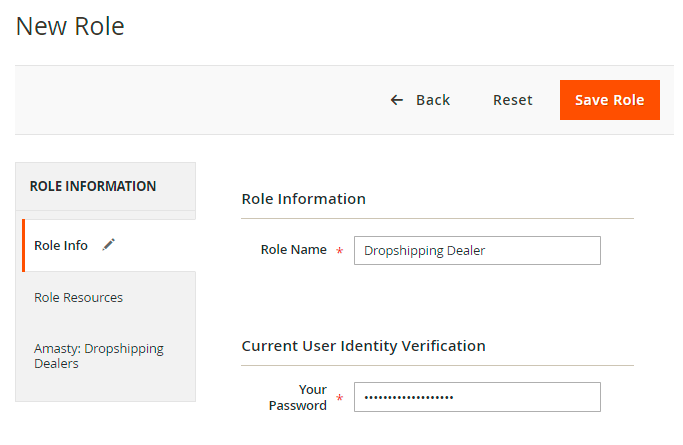Focus the Your Password field
Screen dimensions: 683x445
pos(477,397)
